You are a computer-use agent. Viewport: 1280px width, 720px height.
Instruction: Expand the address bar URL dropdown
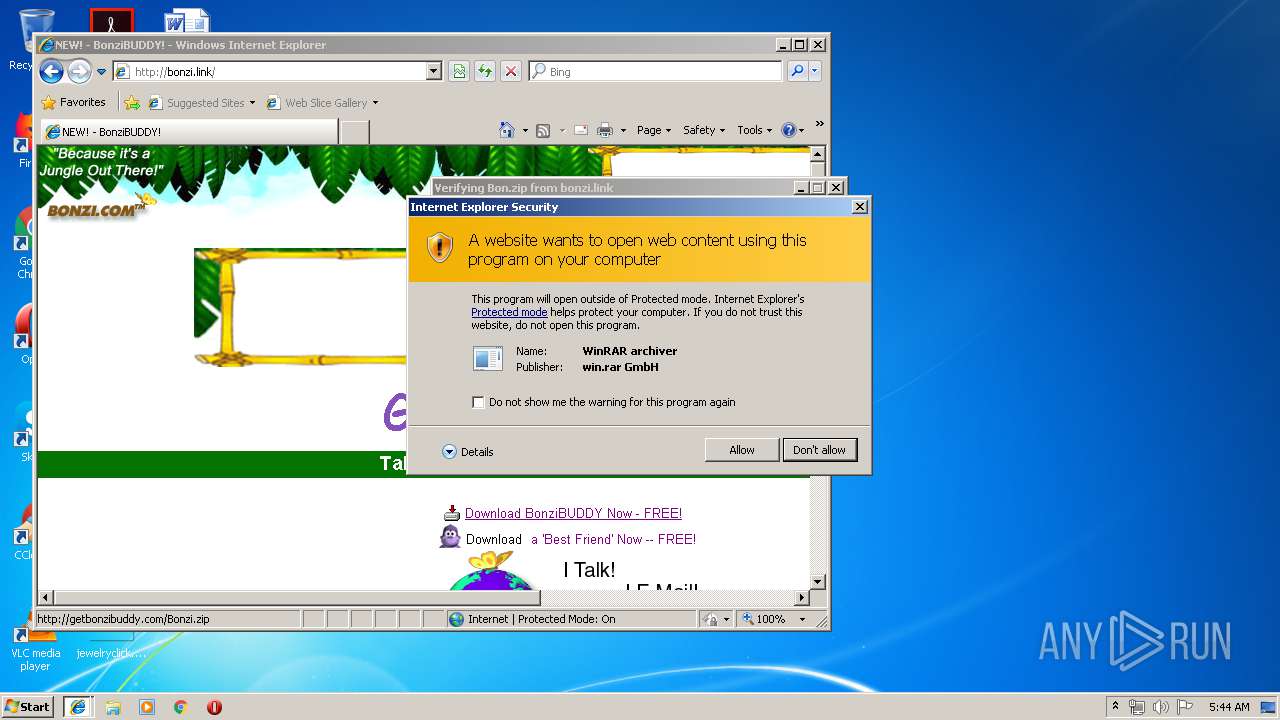[x=434, y=71]
